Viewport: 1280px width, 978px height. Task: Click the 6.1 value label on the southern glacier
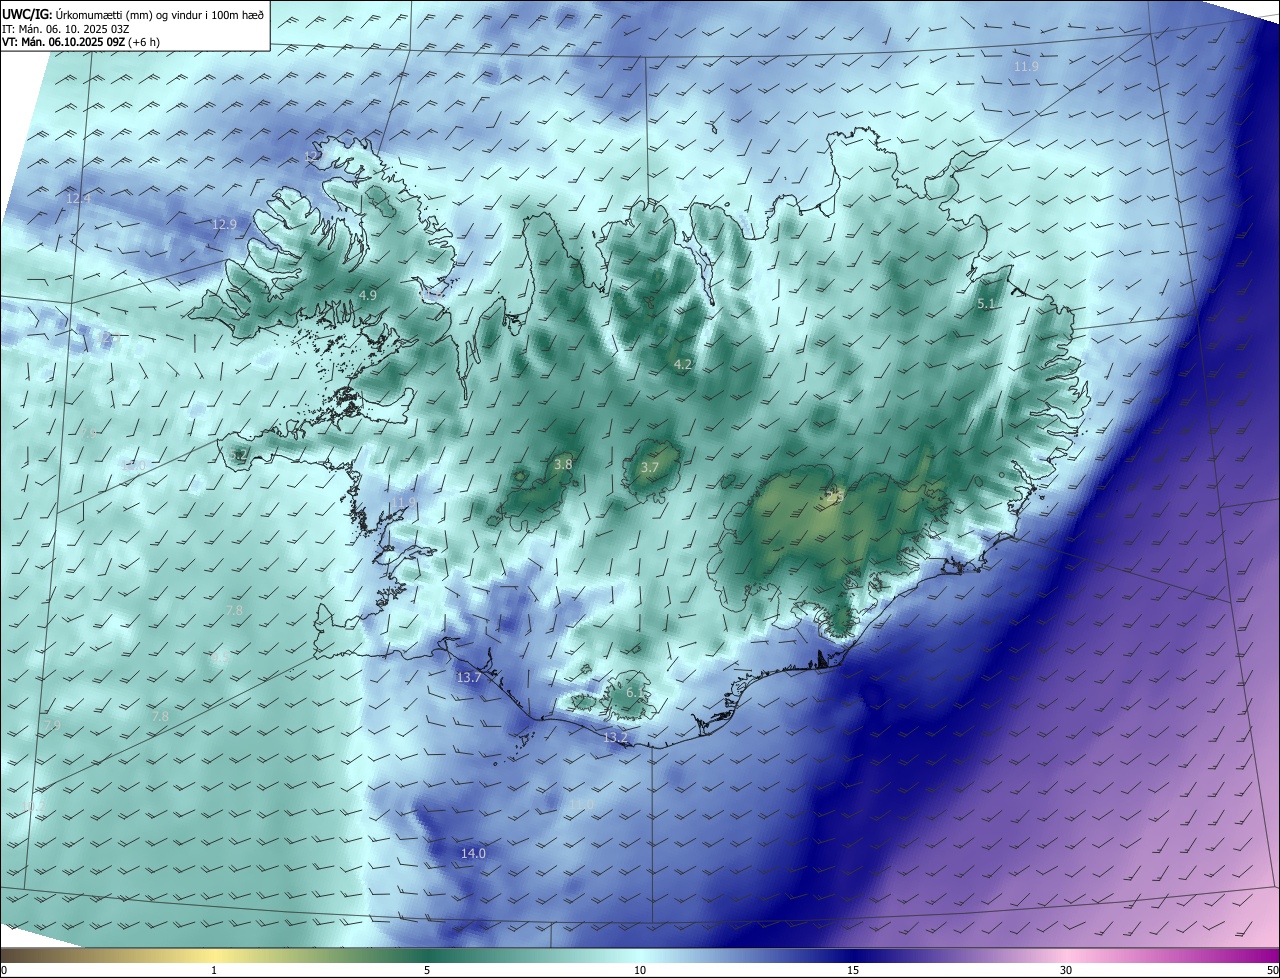(635, 693)
